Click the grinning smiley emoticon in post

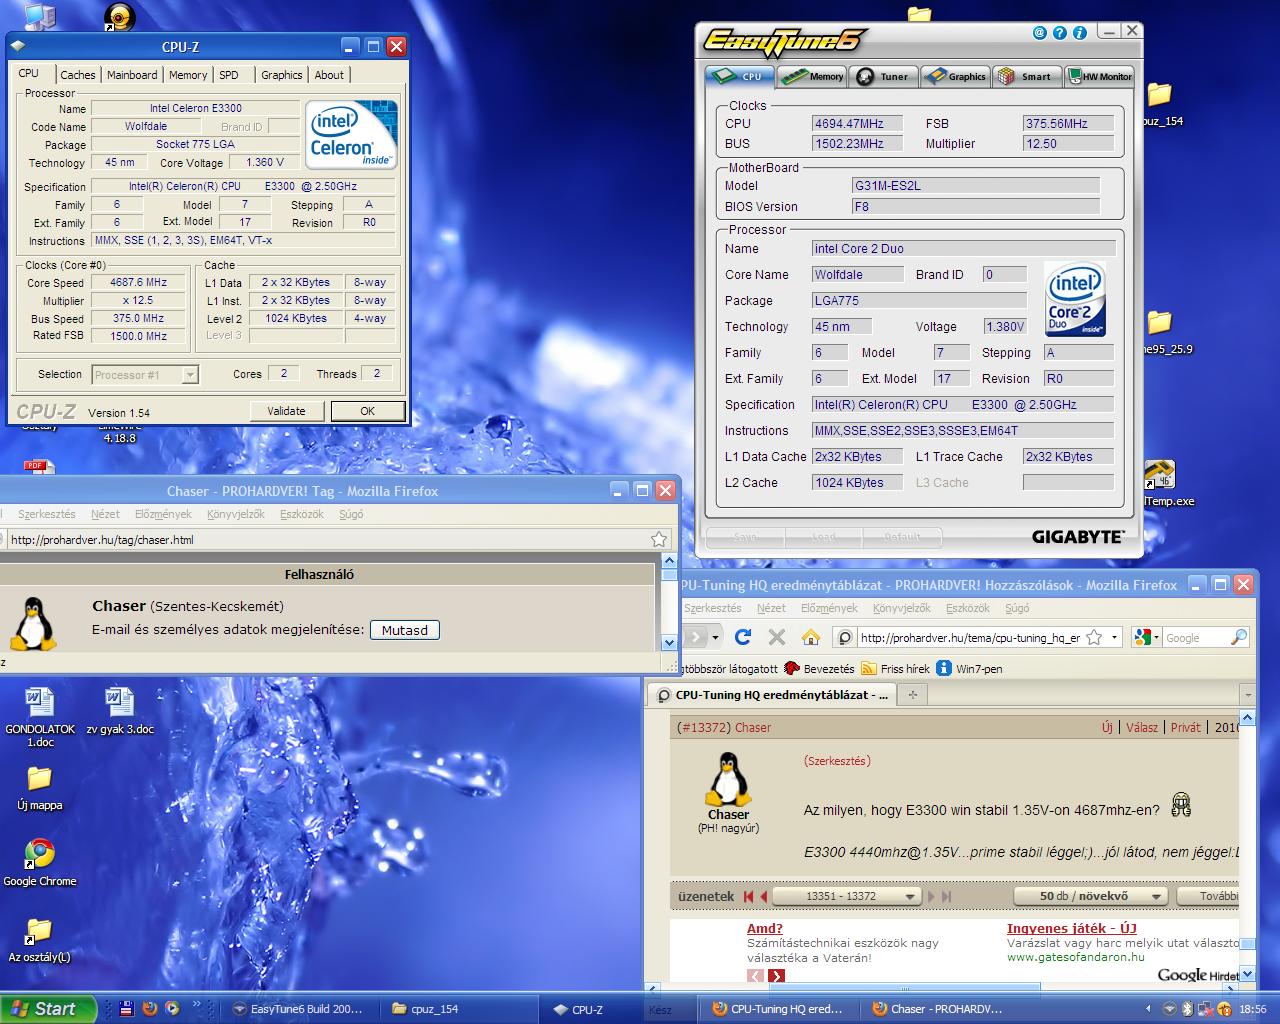[x=1180, y=805]
